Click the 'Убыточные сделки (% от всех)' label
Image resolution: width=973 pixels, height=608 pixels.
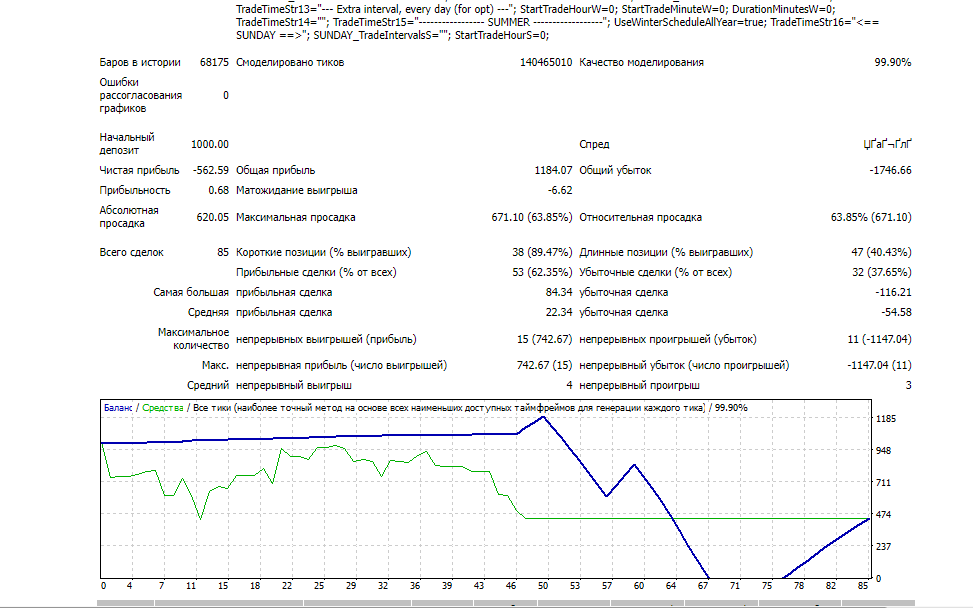[x=655, y=272]
